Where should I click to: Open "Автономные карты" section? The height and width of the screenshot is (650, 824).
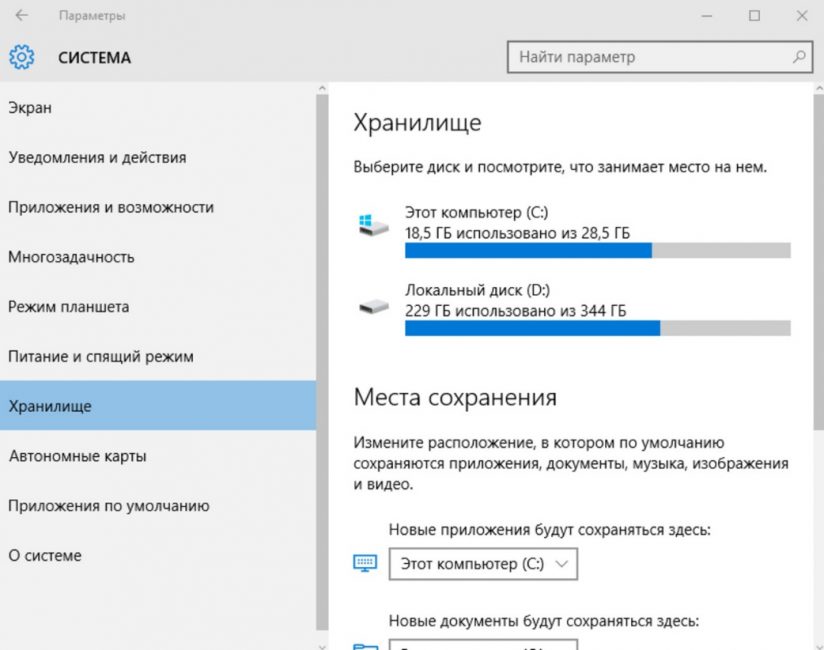(158, 456)
